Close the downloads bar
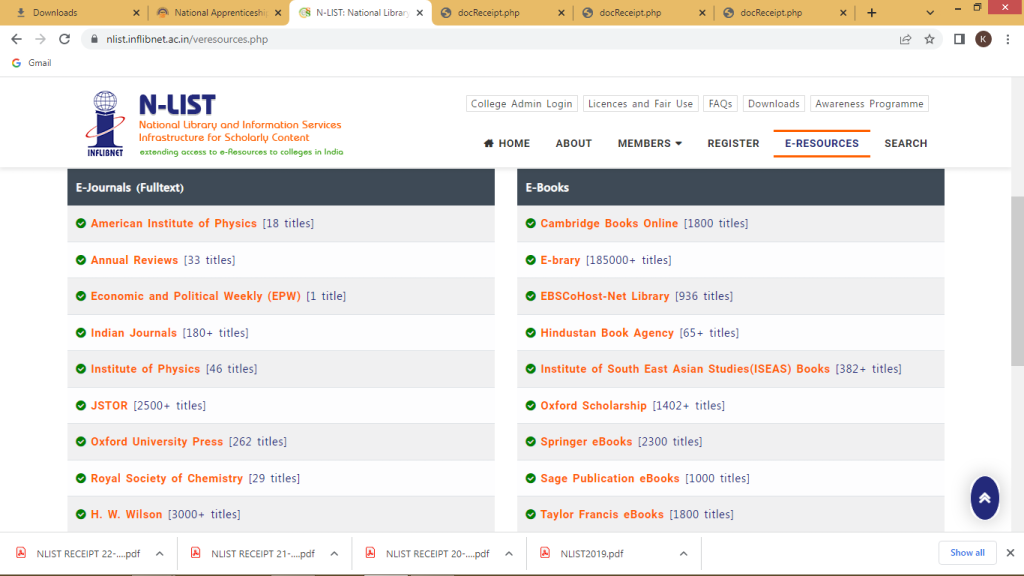Screen dimensions: 1024x576 [x=1010, y=552]
